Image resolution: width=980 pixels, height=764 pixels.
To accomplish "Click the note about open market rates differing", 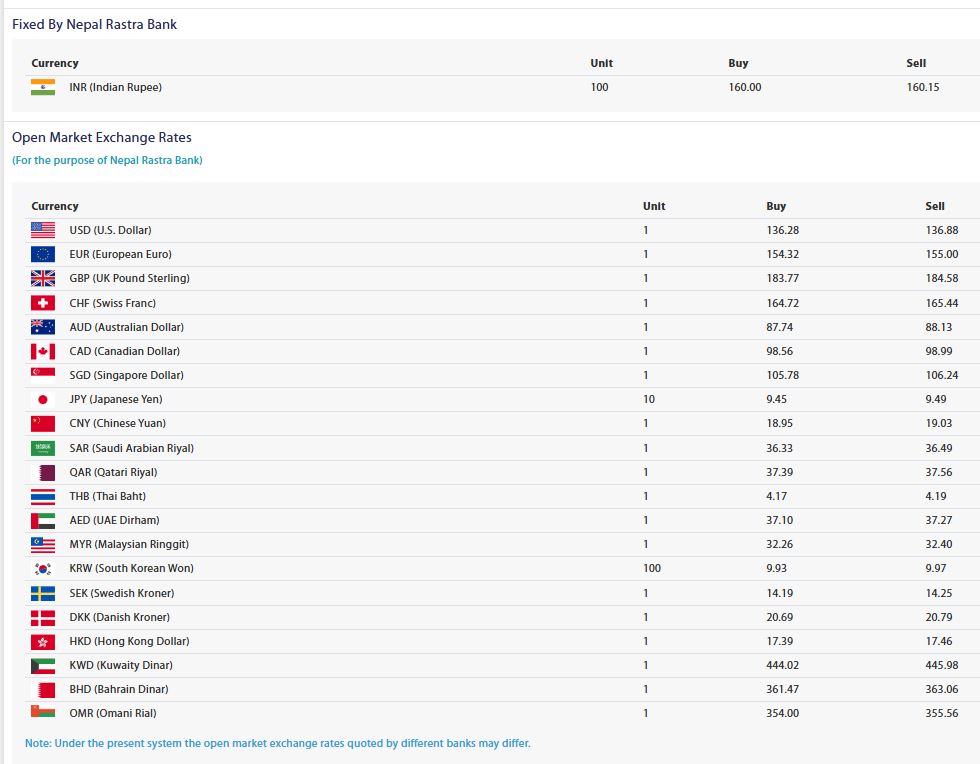I will coord(278,743).
